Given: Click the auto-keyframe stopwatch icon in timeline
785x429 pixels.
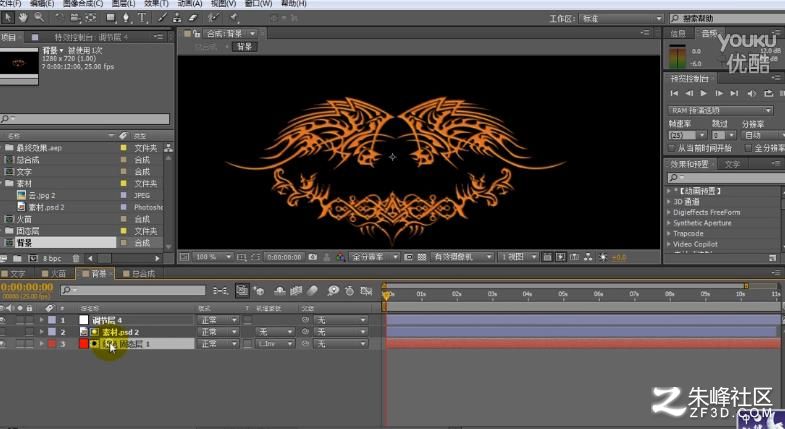Looking at the screenshot, I should click(349, 290).
